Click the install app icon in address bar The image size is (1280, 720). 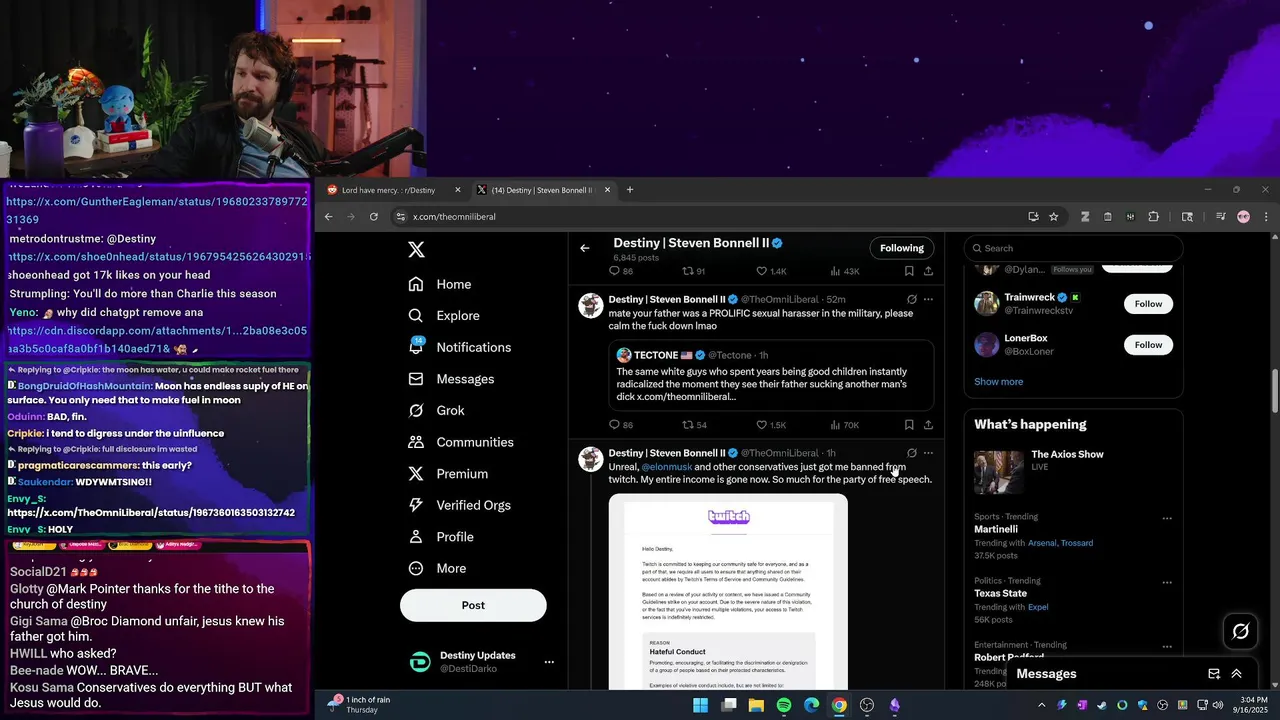(x=1033, y=217)
